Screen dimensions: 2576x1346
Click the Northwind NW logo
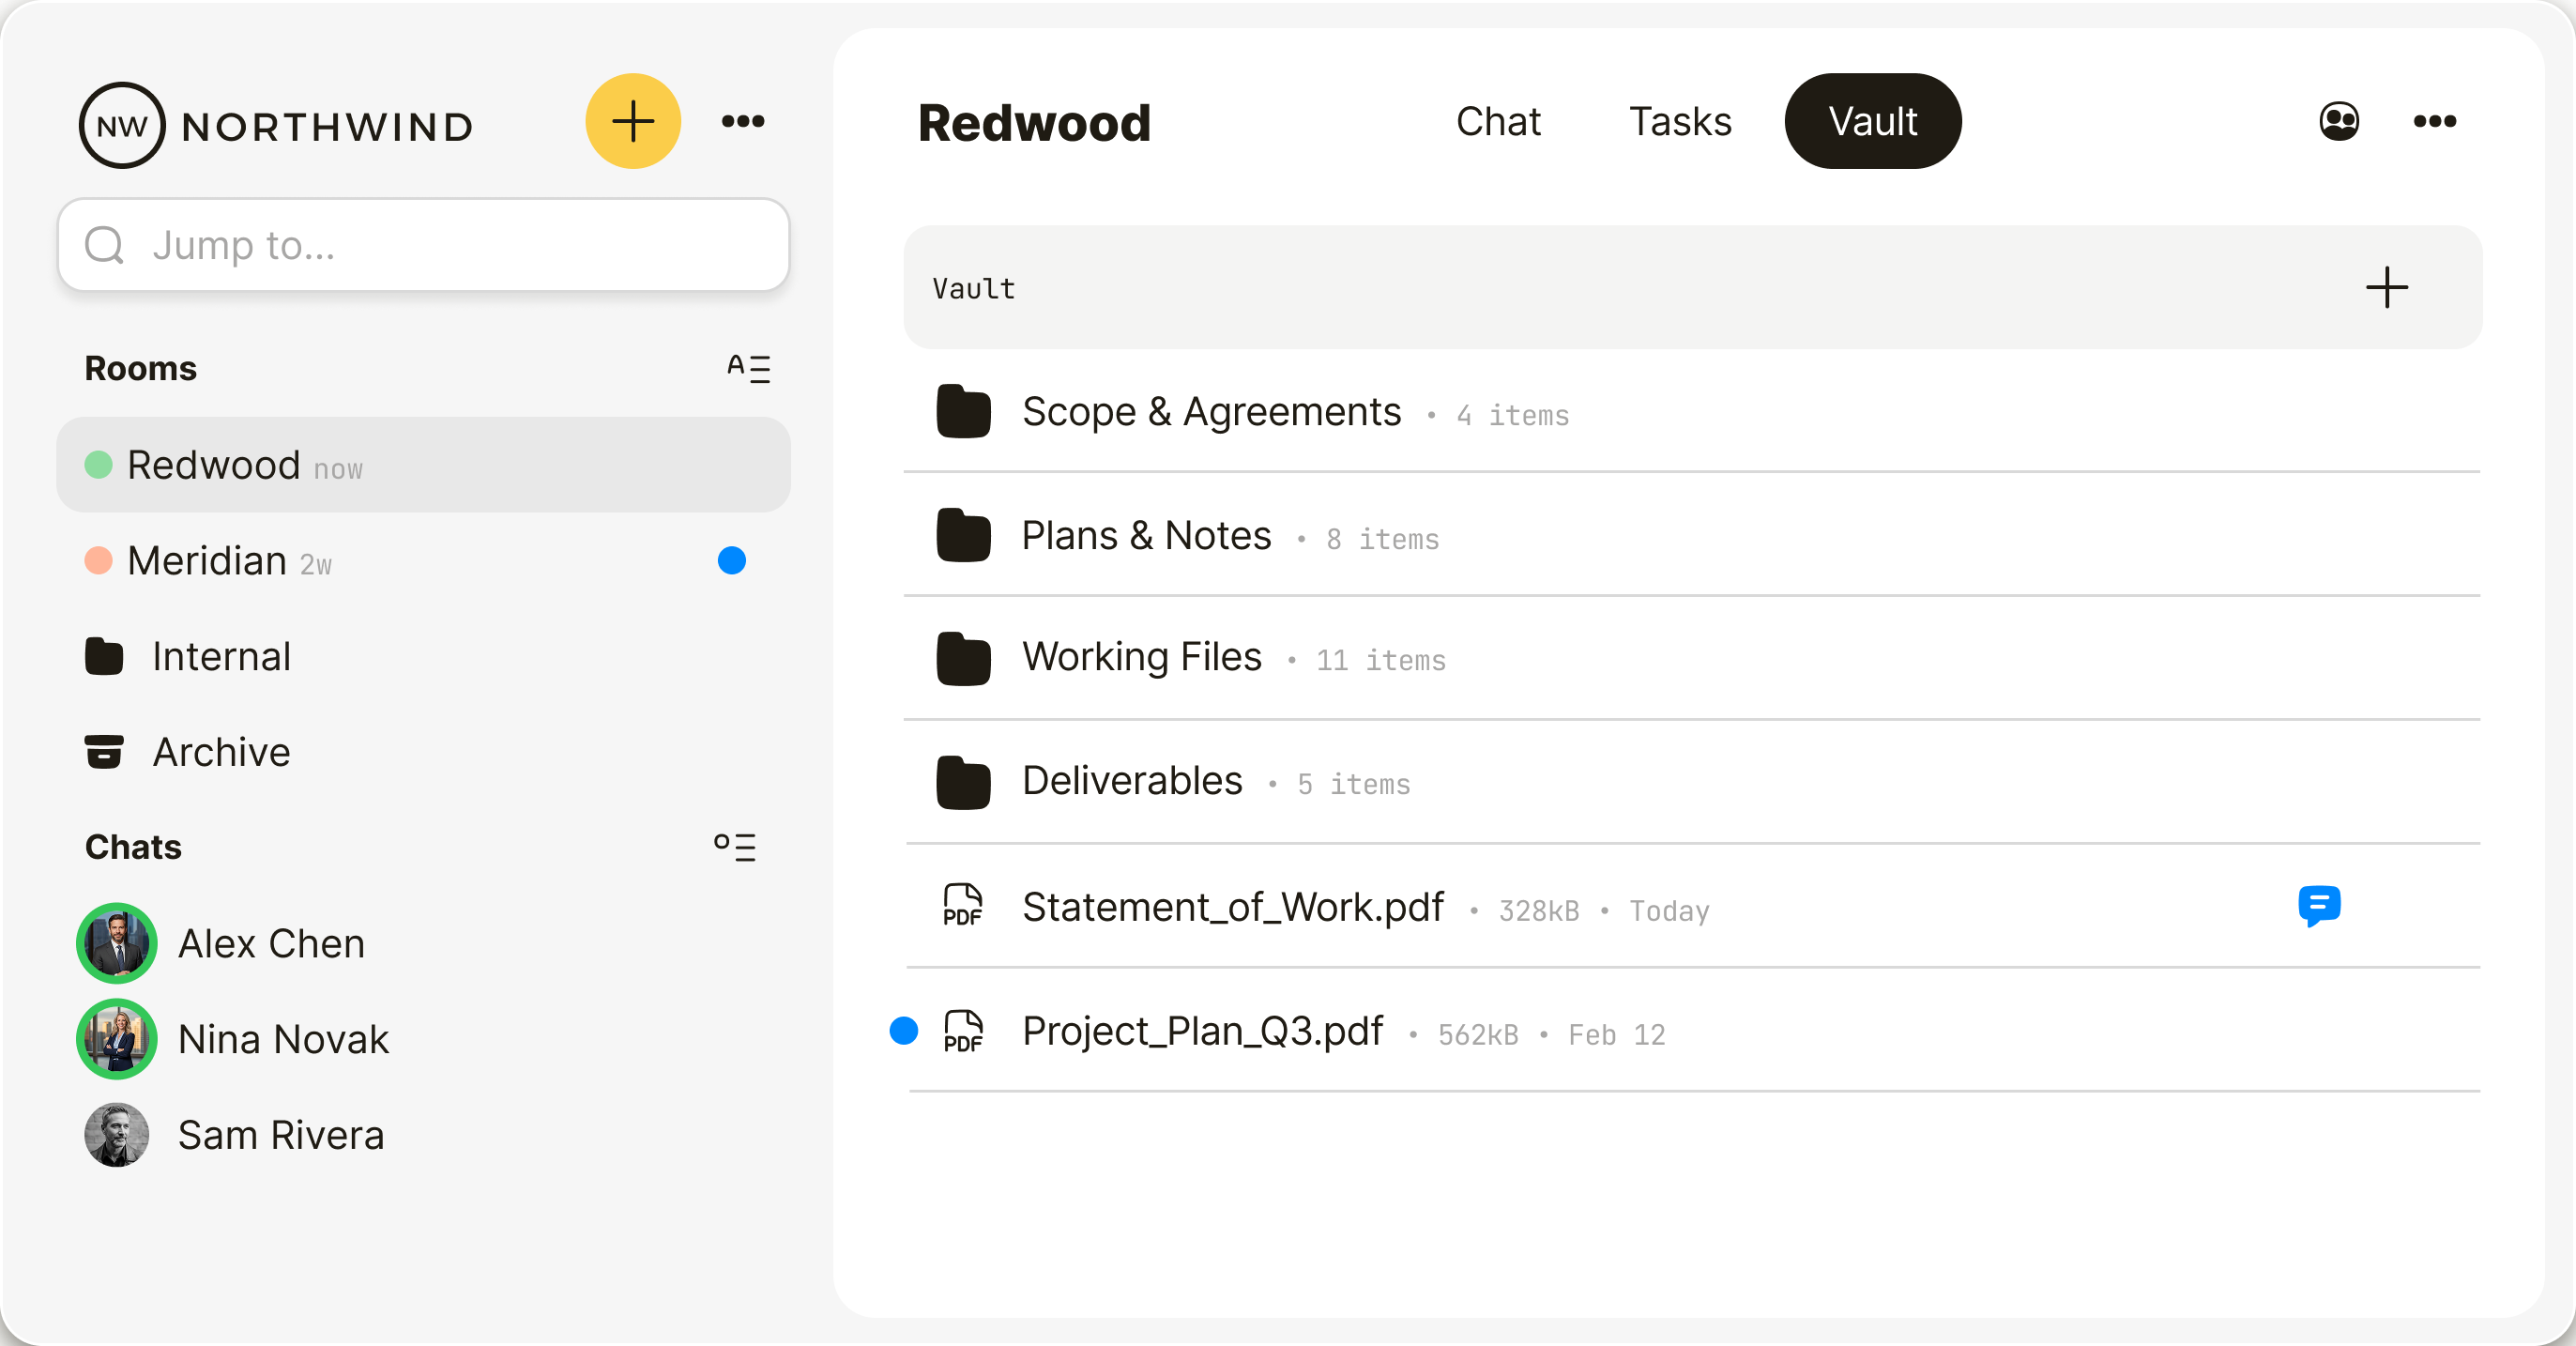coord(122,126)
